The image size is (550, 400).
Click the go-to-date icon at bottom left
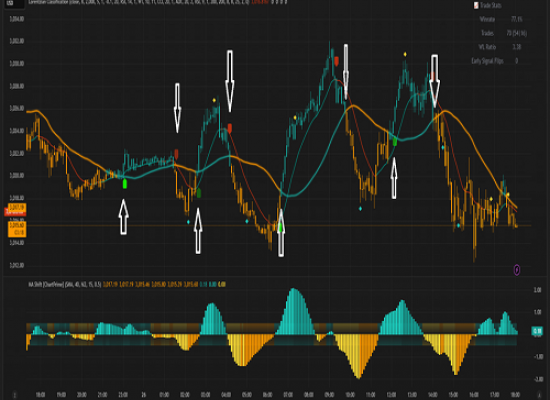click(14, 395)
